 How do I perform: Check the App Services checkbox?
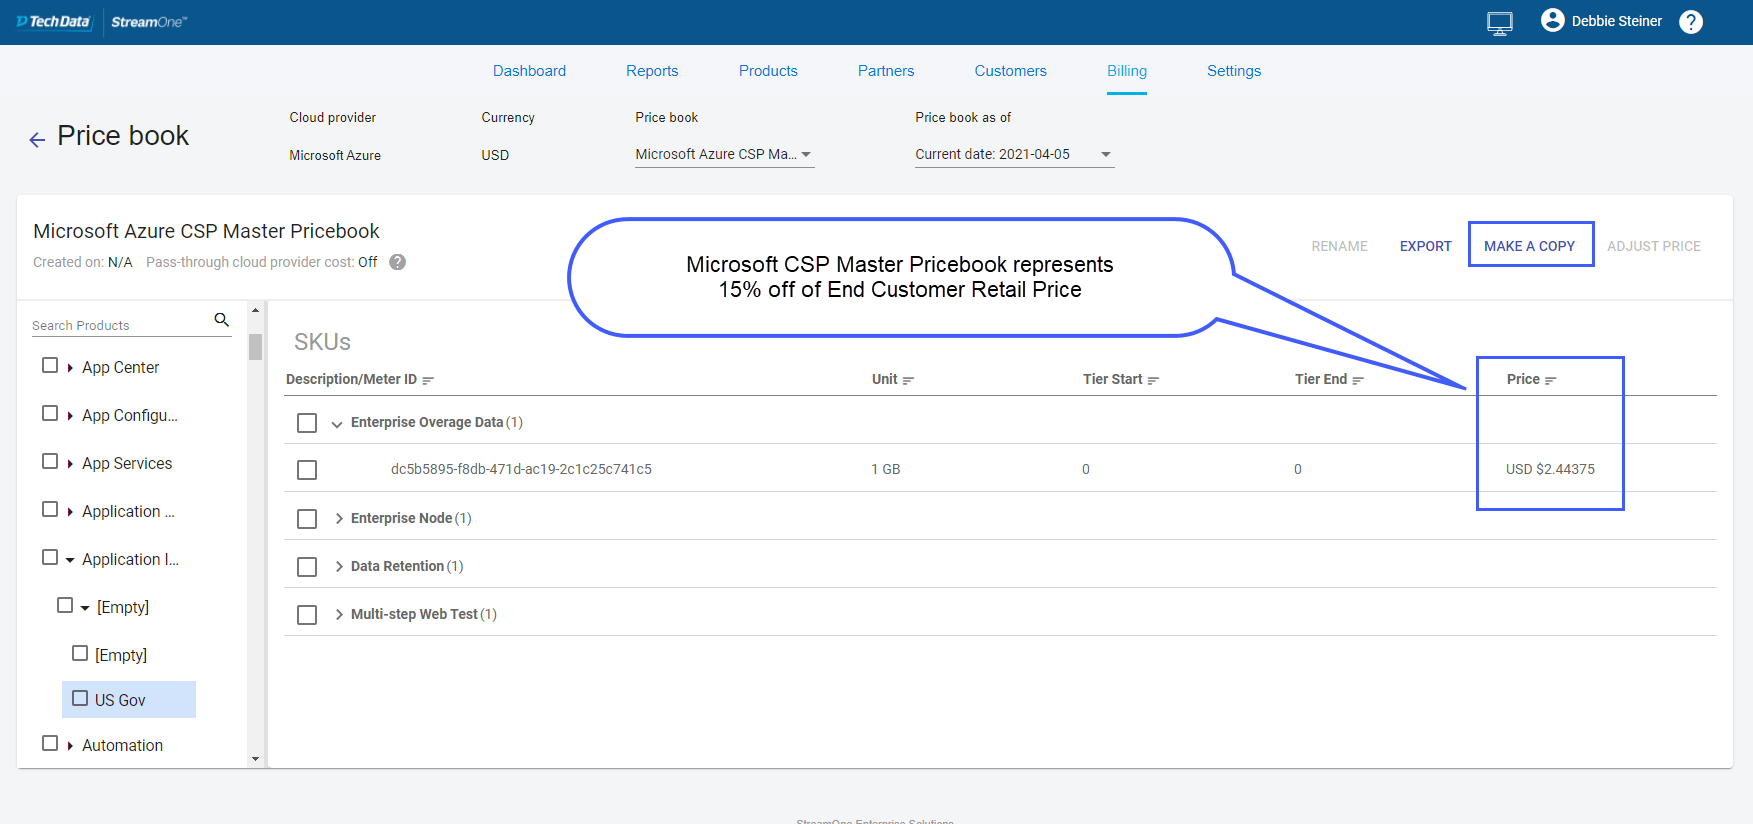click(50, 462)
